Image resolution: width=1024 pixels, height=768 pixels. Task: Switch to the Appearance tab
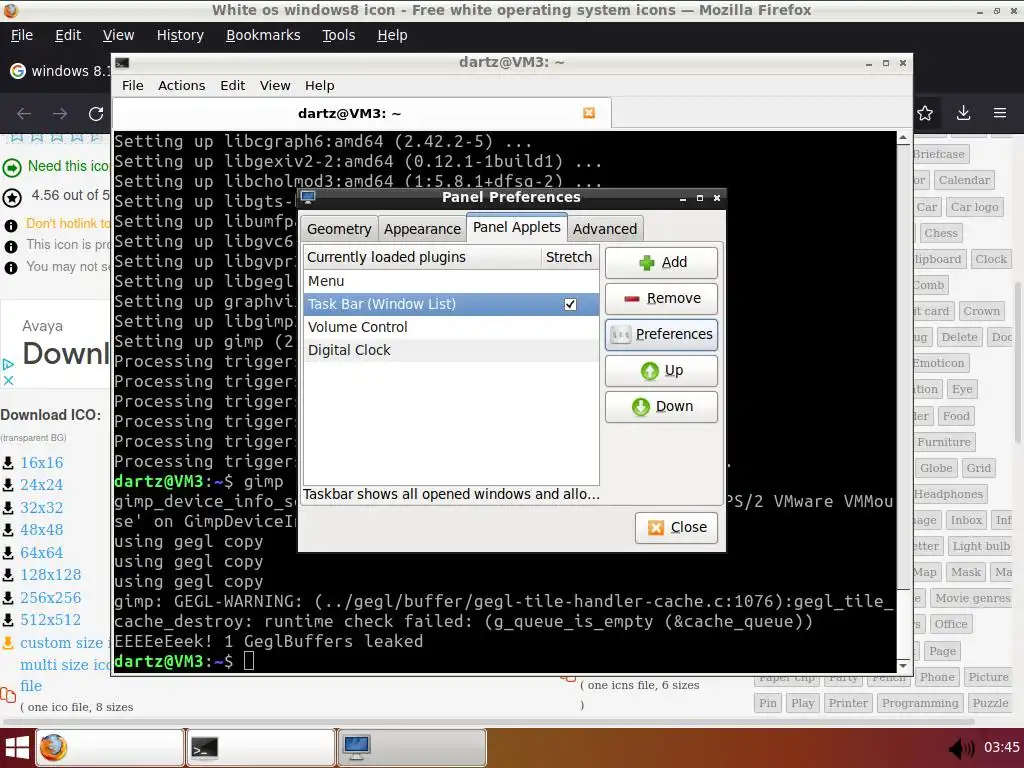[422, 229]
